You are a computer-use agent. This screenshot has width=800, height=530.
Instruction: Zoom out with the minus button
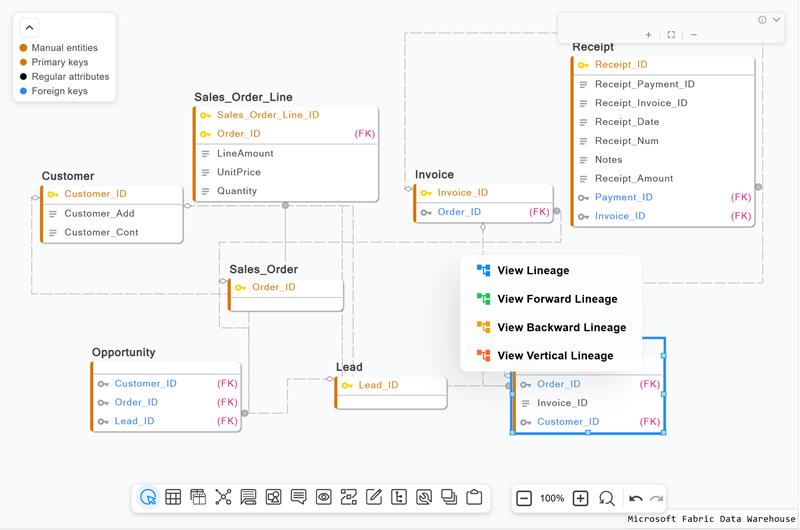click(524, 498)
